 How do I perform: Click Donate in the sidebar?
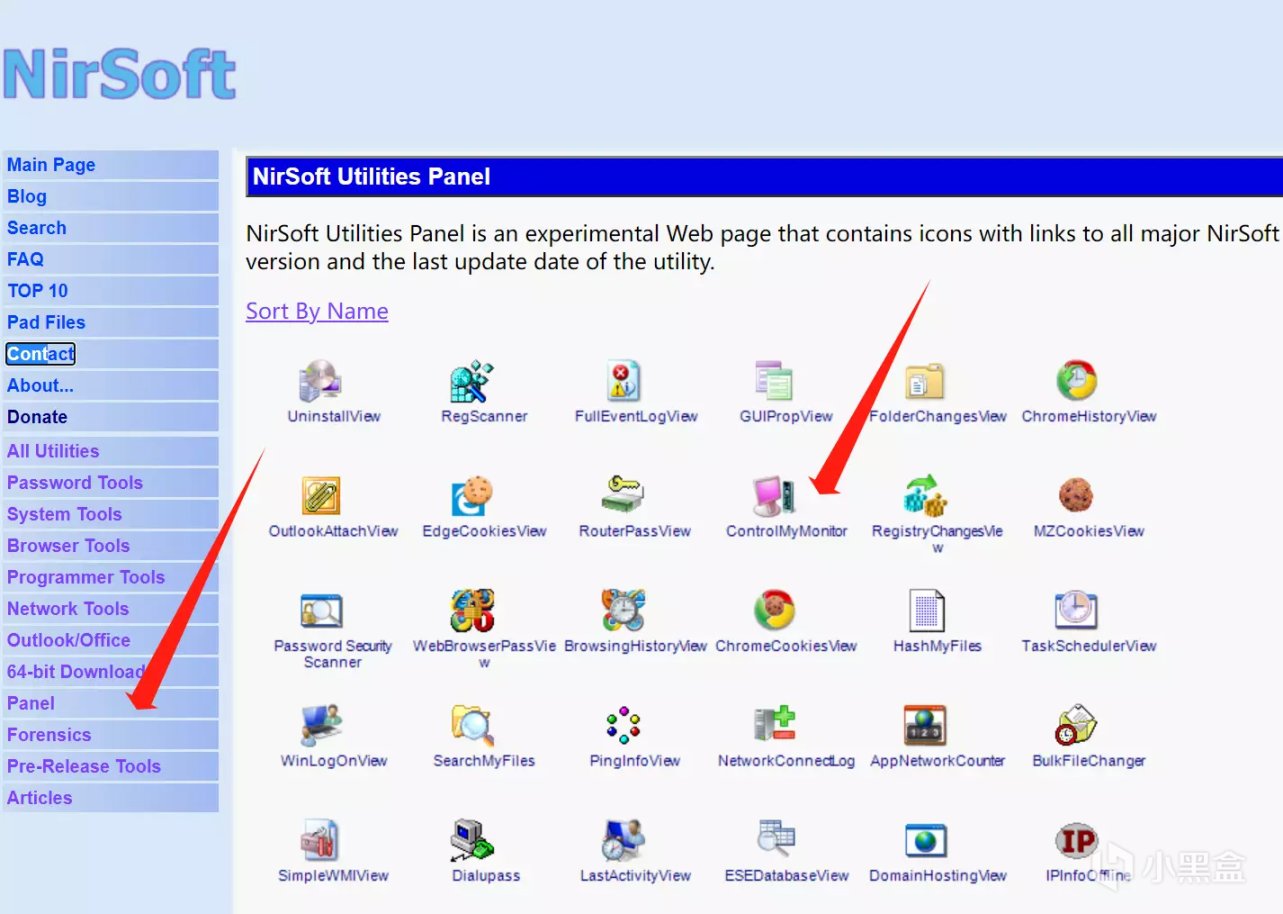pos(110,417)
